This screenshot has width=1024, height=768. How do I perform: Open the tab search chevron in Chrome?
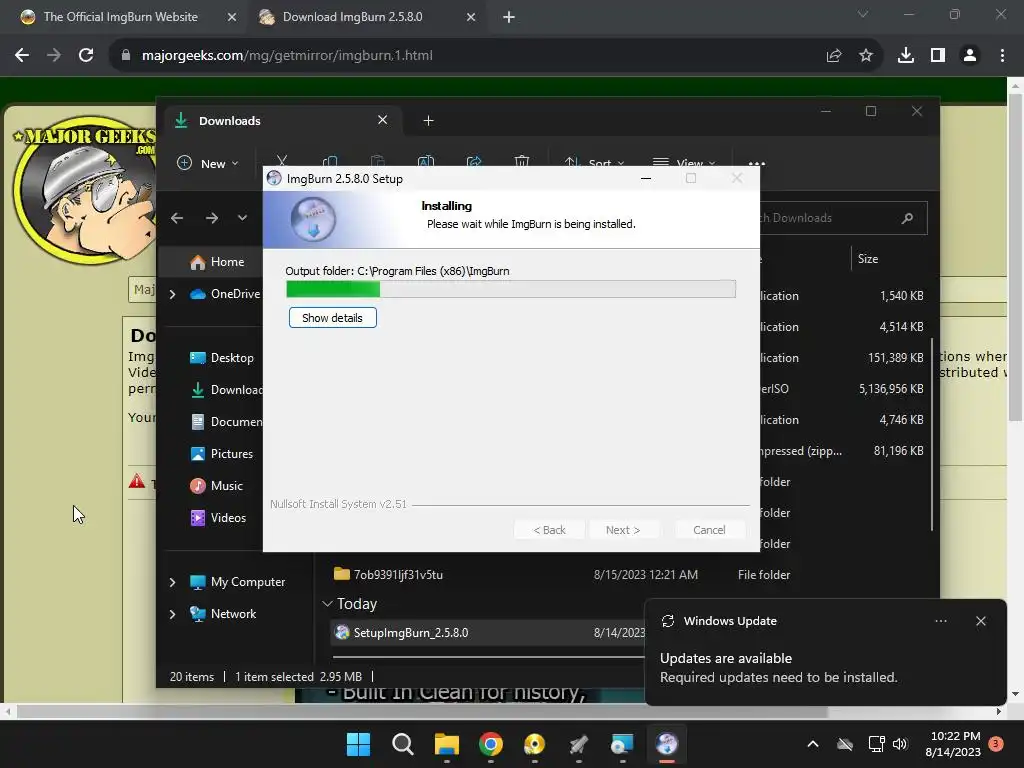pyautogui.click(x=863, y=14)
